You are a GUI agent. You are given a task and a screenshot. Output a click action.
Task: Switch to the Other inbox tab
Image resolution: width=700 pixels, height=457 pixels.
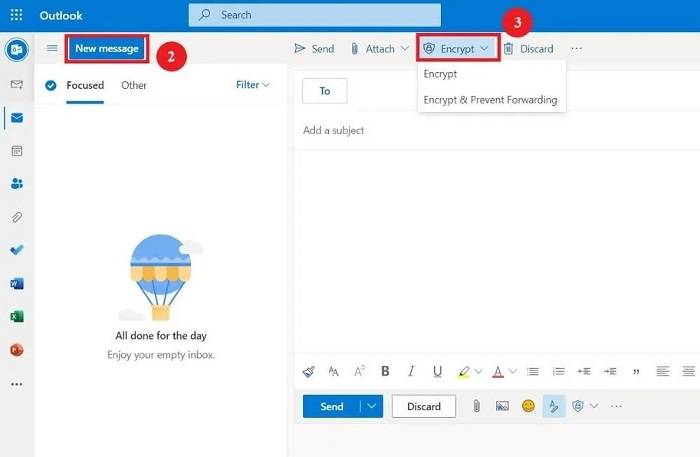(134, 85)
